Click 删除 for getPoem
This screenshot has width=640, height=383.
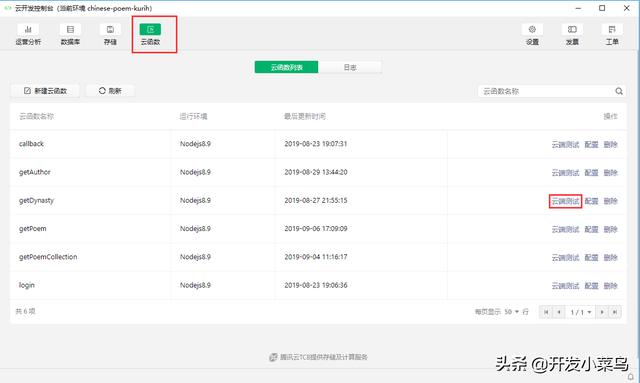[x=611, y=229]
